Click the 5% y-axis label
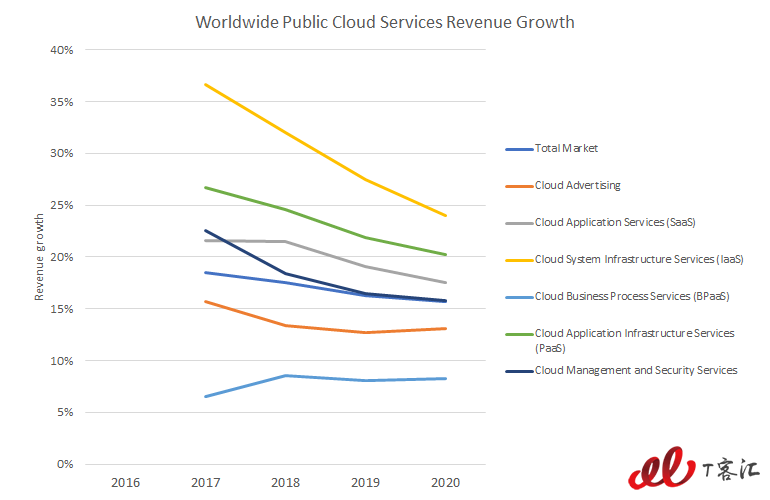Viewport: 770px width, 500px height. pyautogui.click(x=65, y=412)
